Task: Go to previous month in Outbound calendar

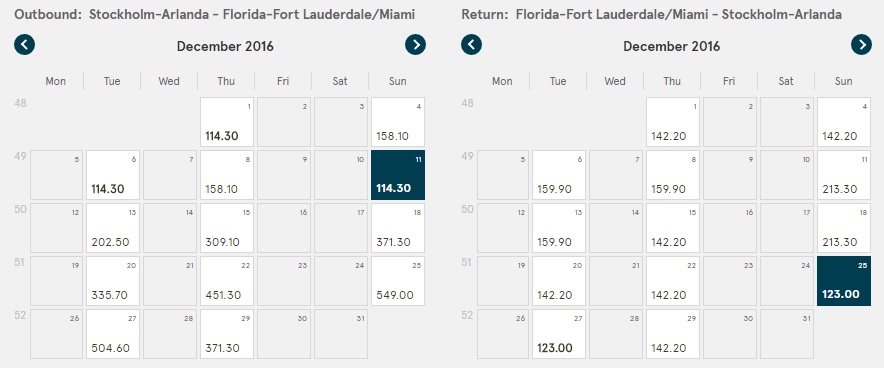Action: tap(25, 45)
